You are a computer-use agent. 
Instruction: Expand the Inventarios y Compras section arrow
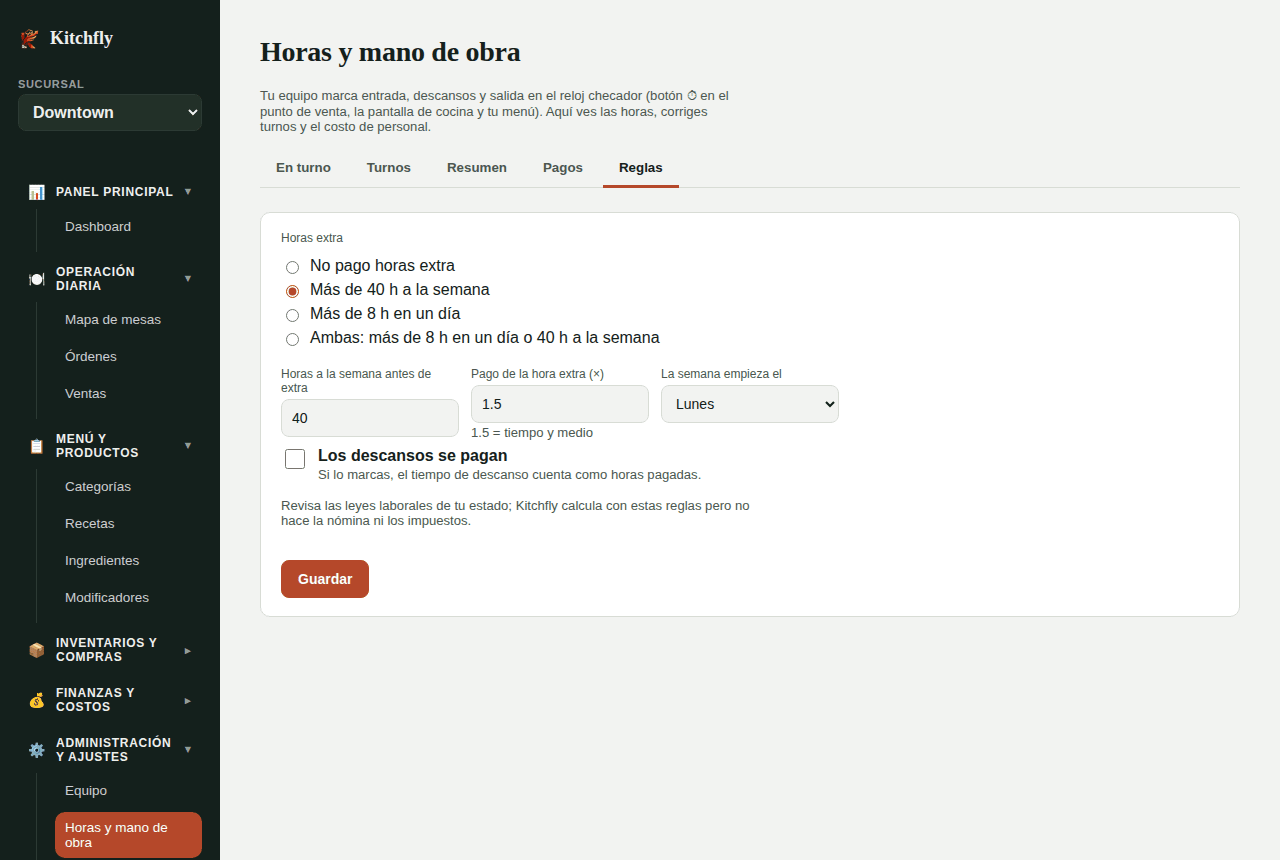188,650
